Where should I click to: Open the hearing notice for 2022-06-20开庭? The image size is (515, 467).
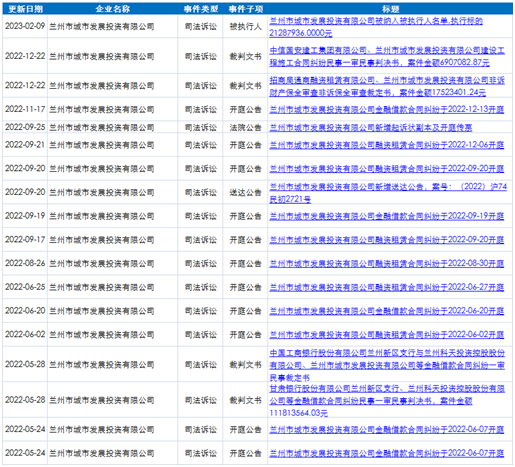click(x=387, y=311)
